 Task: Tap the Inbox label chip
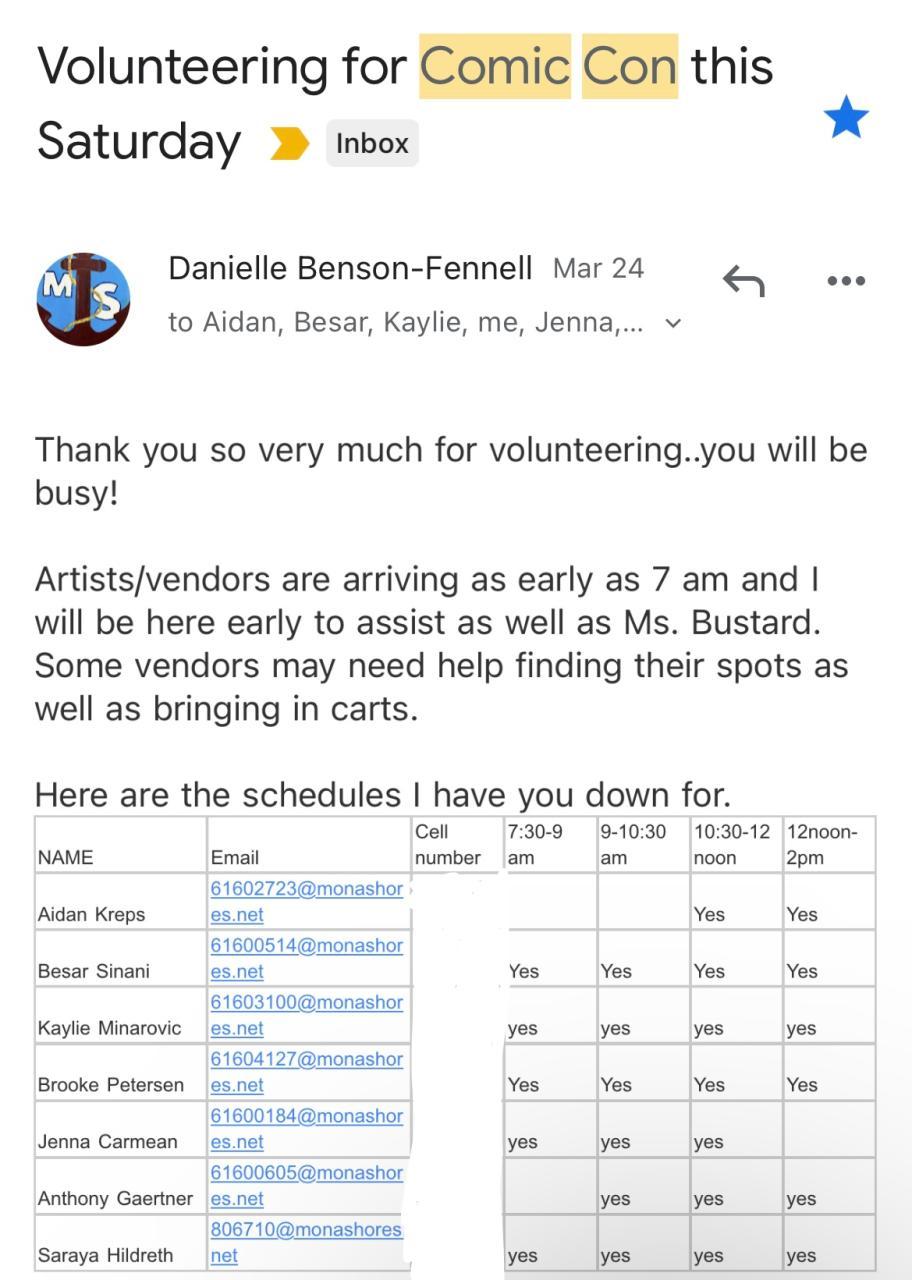click(372, 144)
